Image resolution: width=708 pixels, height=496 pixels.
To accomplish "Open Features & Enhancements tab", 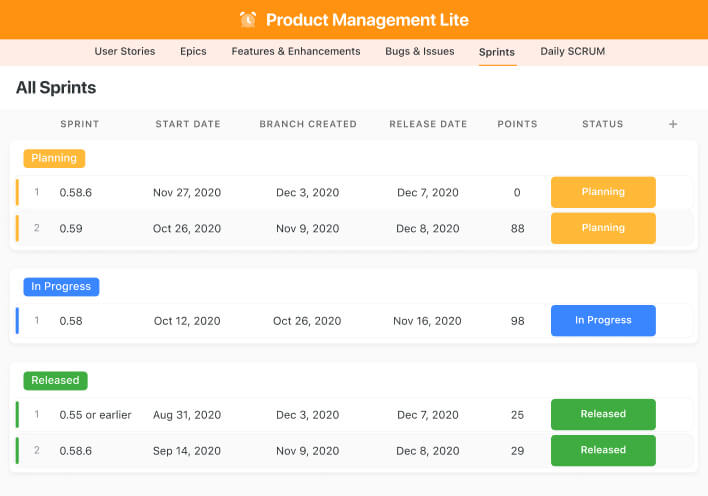I will (296, 52).
